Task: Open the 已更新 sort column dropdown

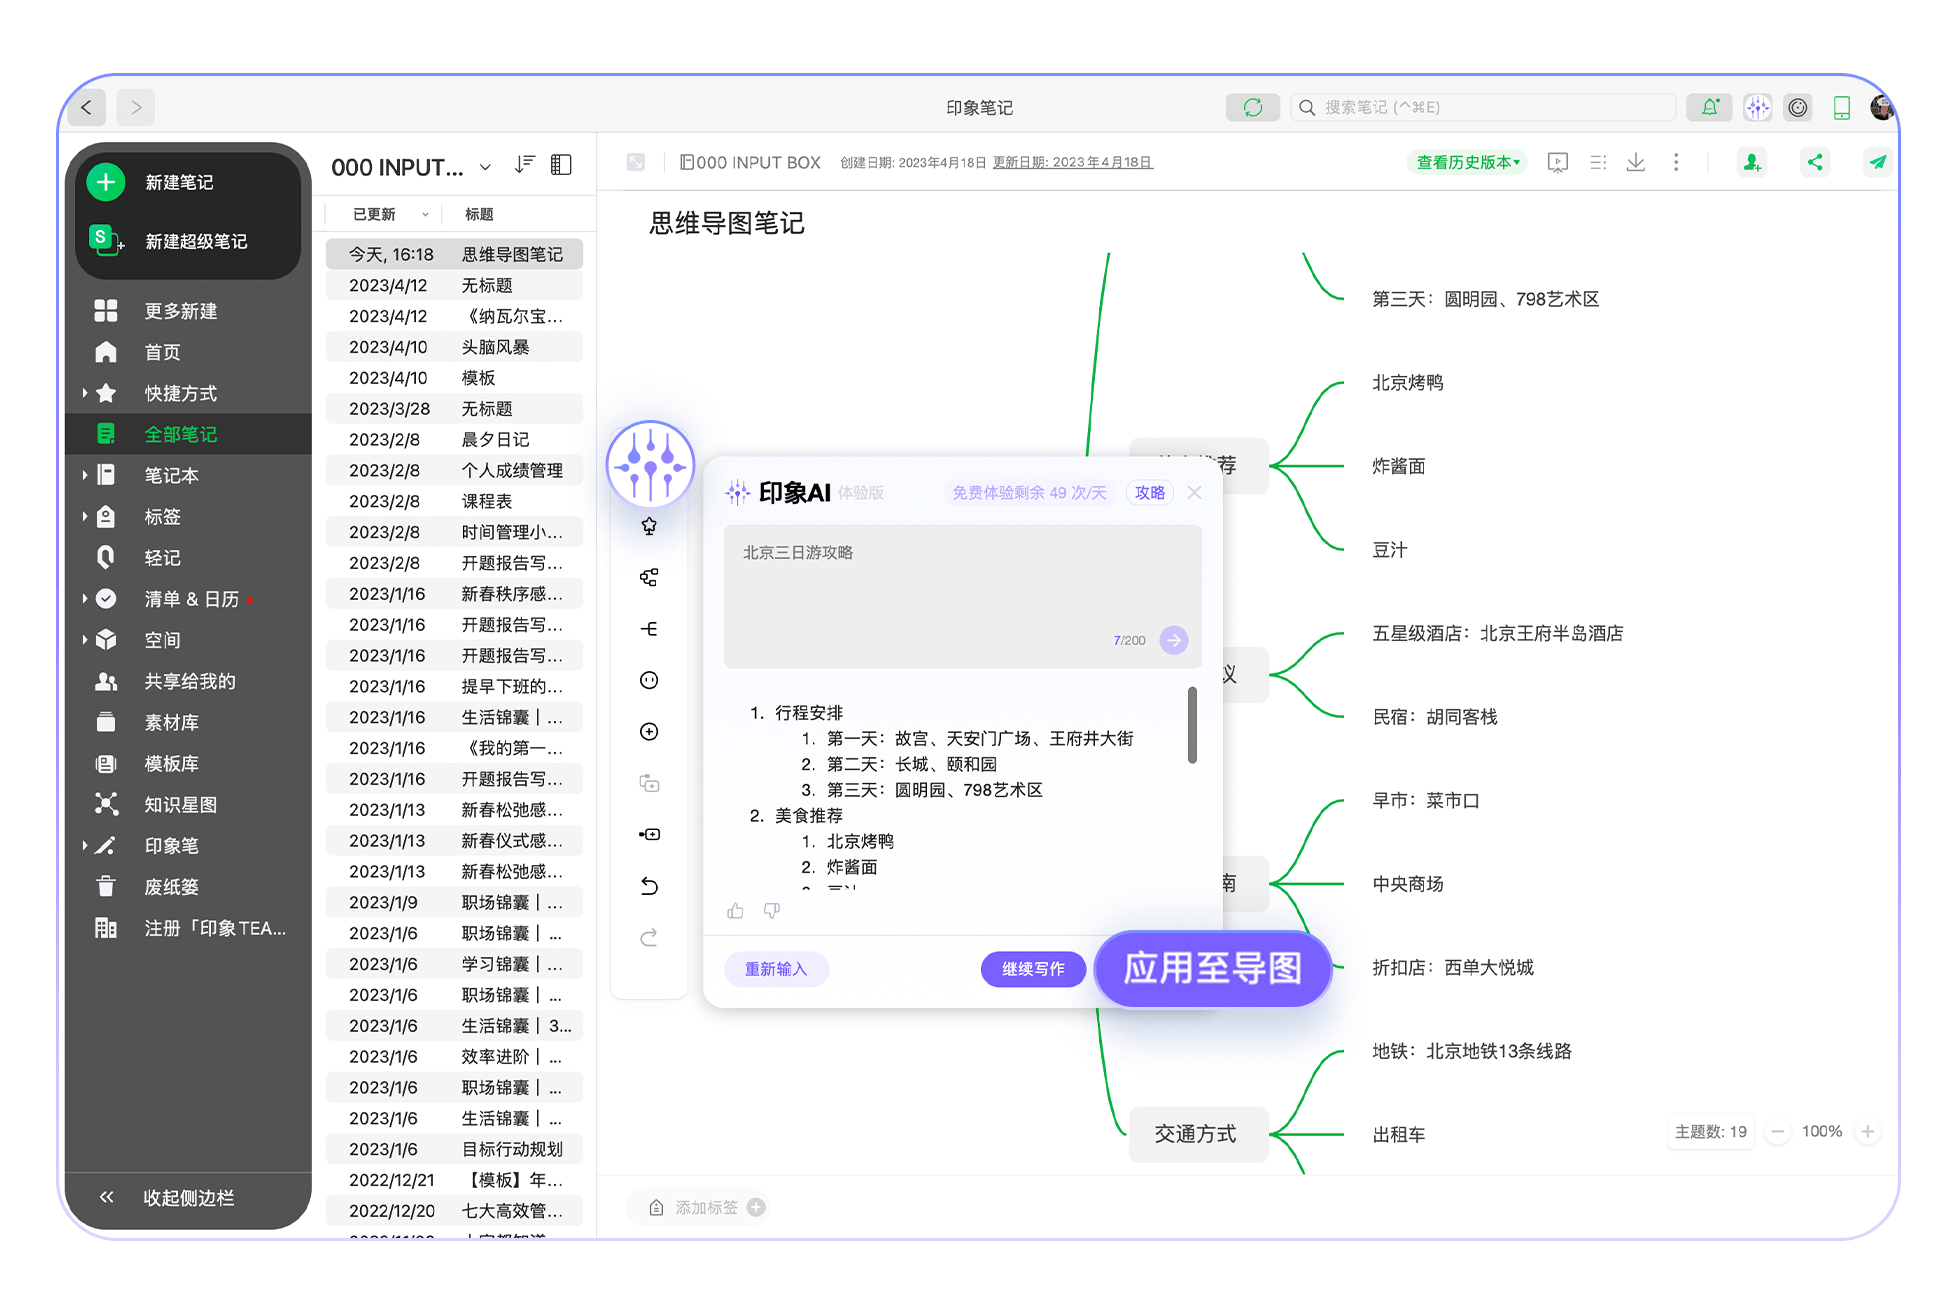Action: tap(425, 214)
